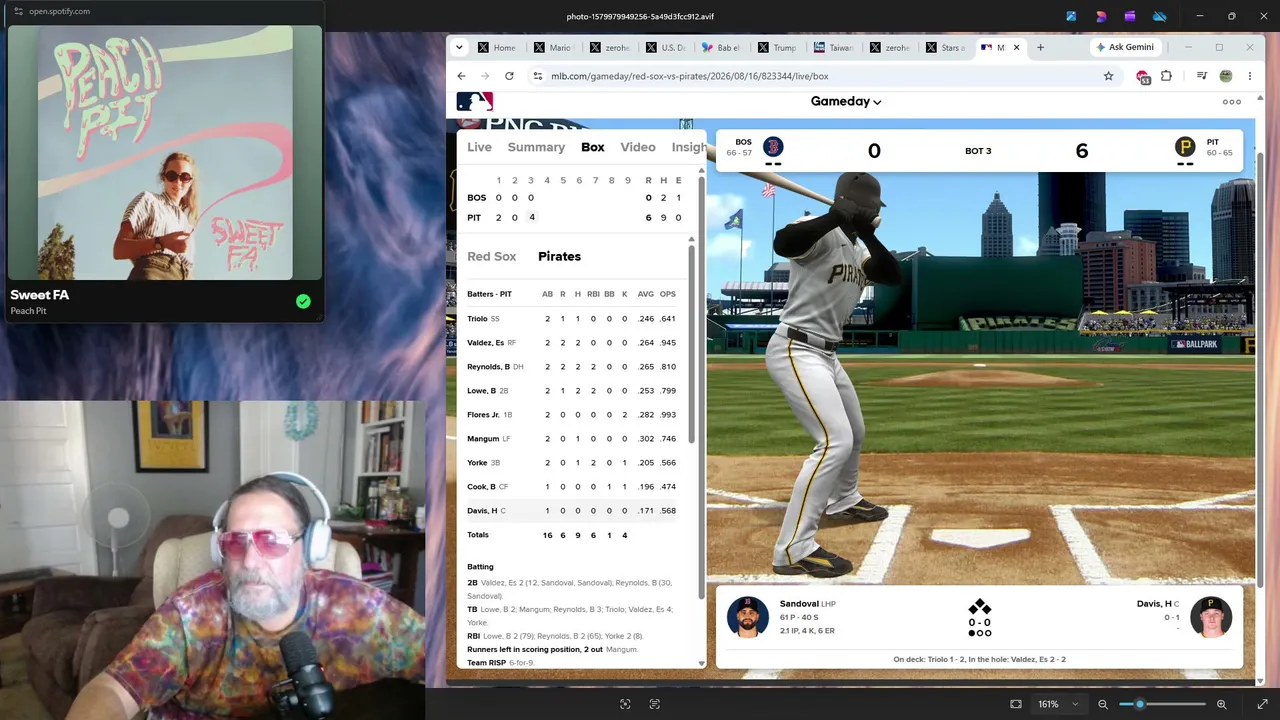Viewport: 1280px width, 720px height.
Task: Switch to the Taiwan browser tab
Action: pyautogui.click(x=833, y=47)
